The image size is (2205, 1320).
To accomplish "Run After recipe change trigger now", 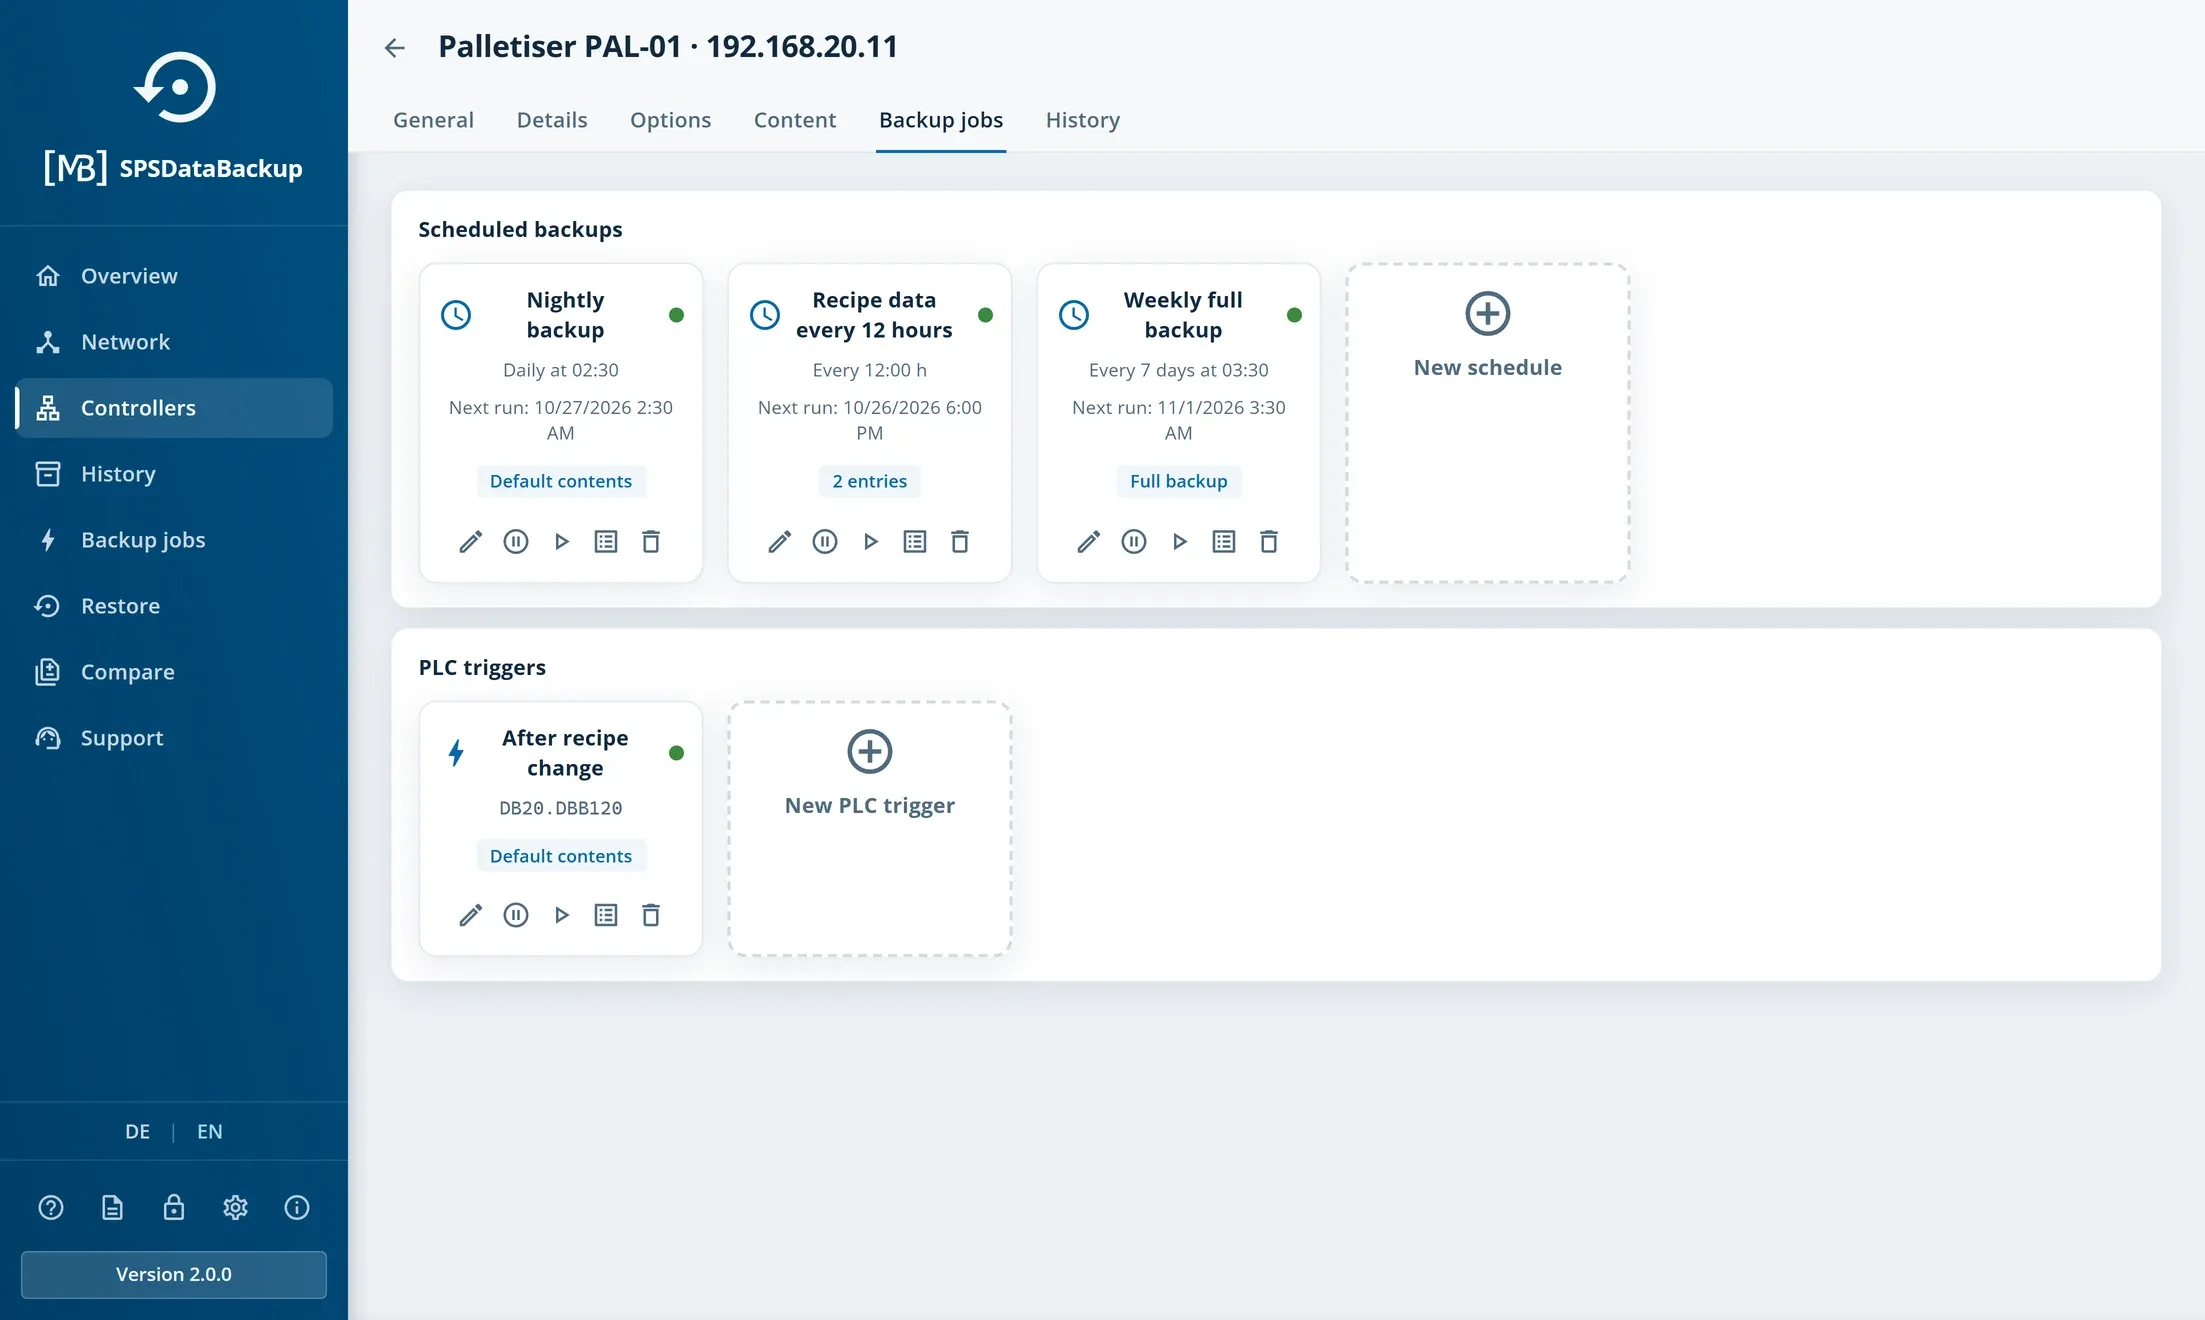I will 562,915.
